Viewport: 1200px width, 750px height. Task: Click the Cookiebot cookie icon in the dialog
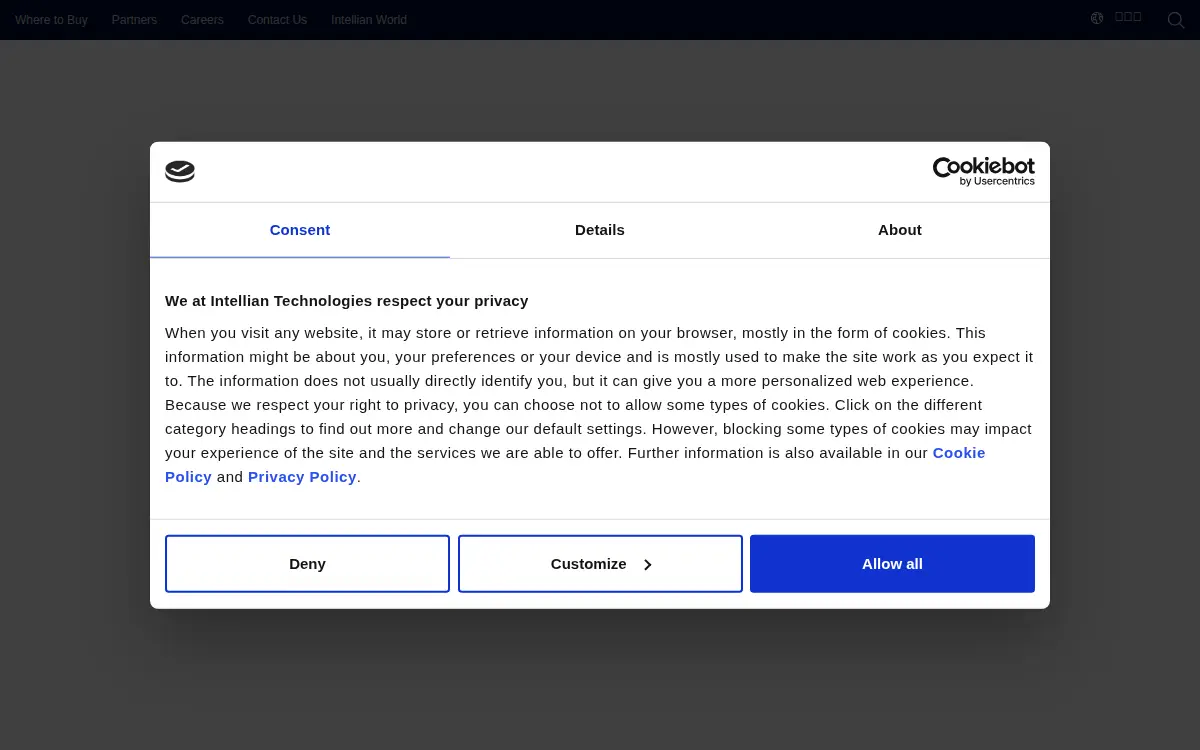(x=180, y=172)
